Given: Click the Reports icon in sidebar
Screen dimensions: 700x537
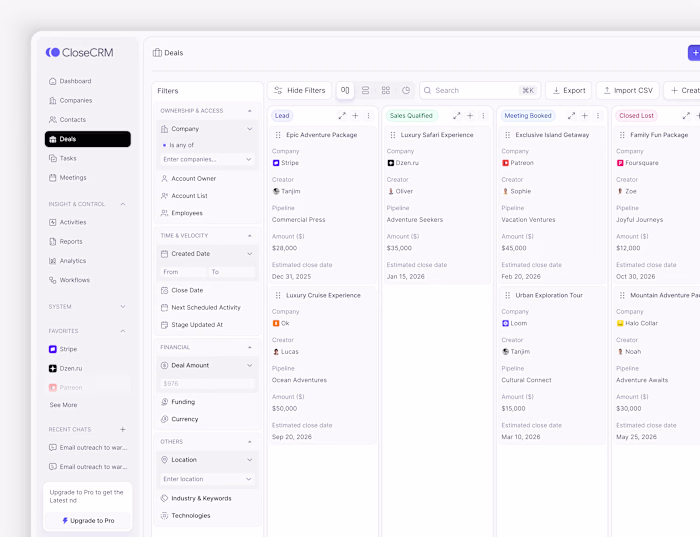Looking at the screenshot, I should point(53,241).
